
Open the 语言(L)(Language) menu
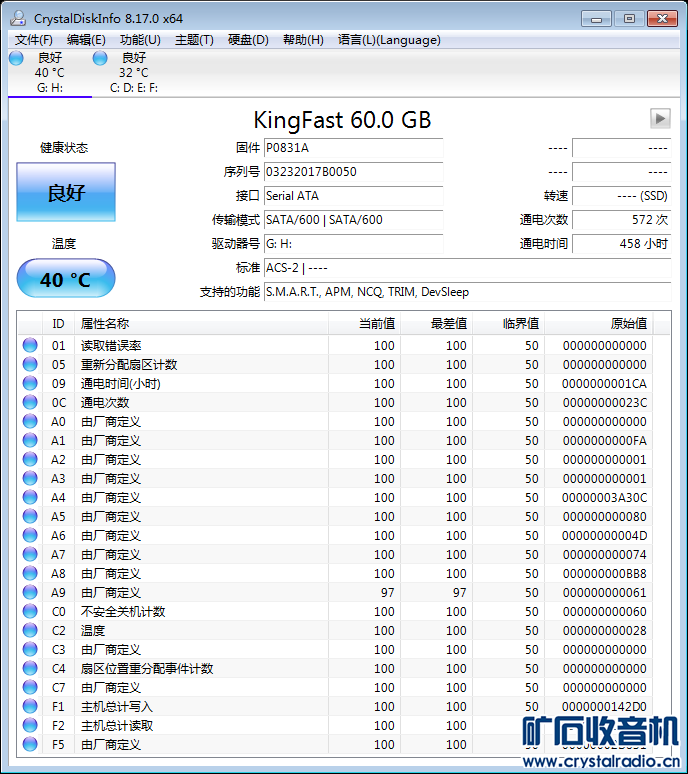click(x=389, y=40)
